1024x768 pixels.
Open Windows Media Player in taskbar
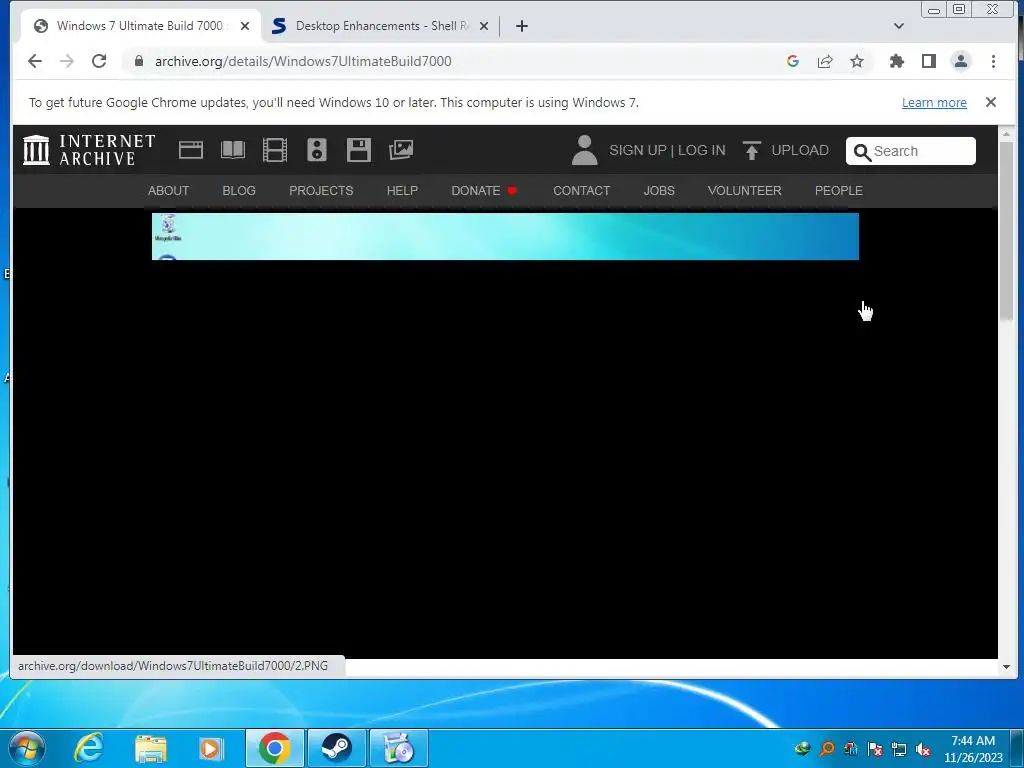point(210,748)
